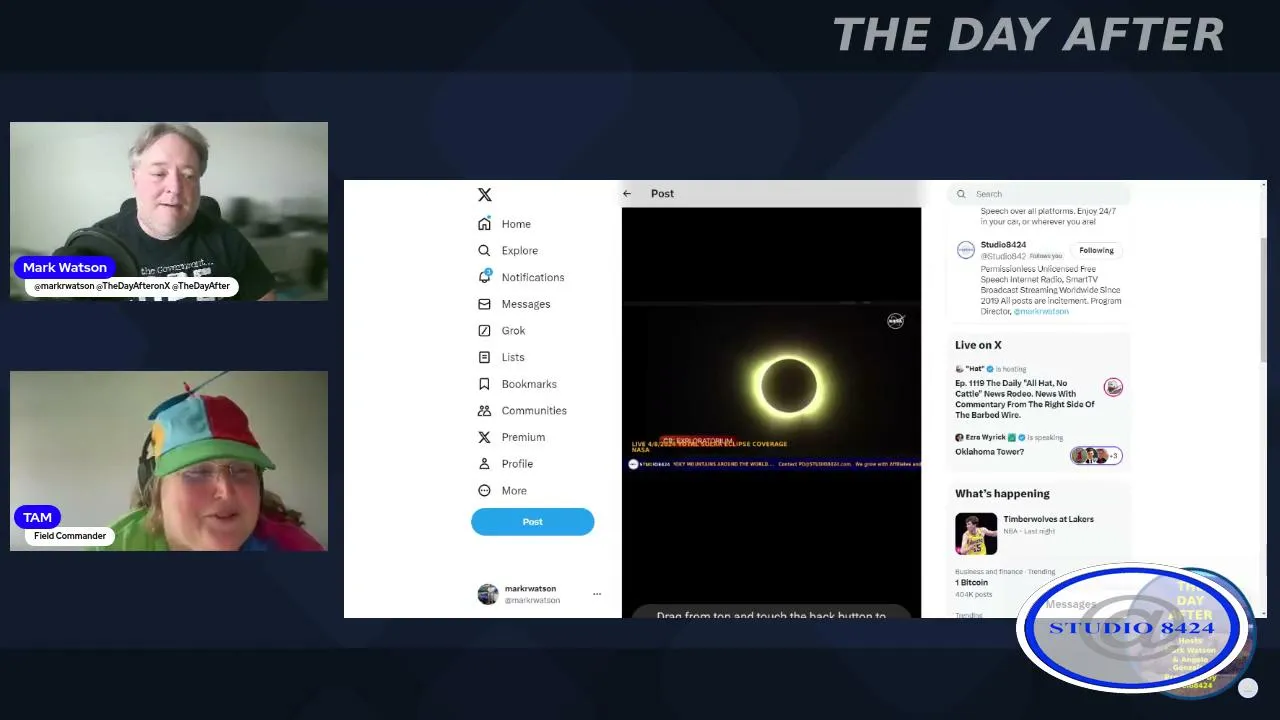Open the account options ellipsis menu

point(597,594)
